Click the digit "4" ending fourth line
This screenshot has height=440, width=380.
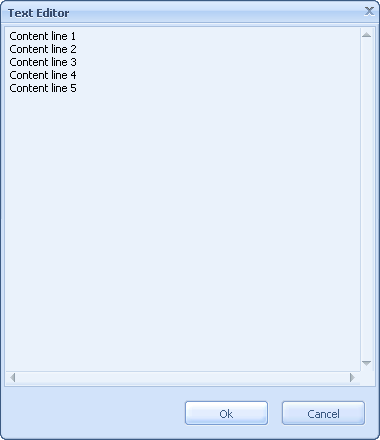coord(73,75)
